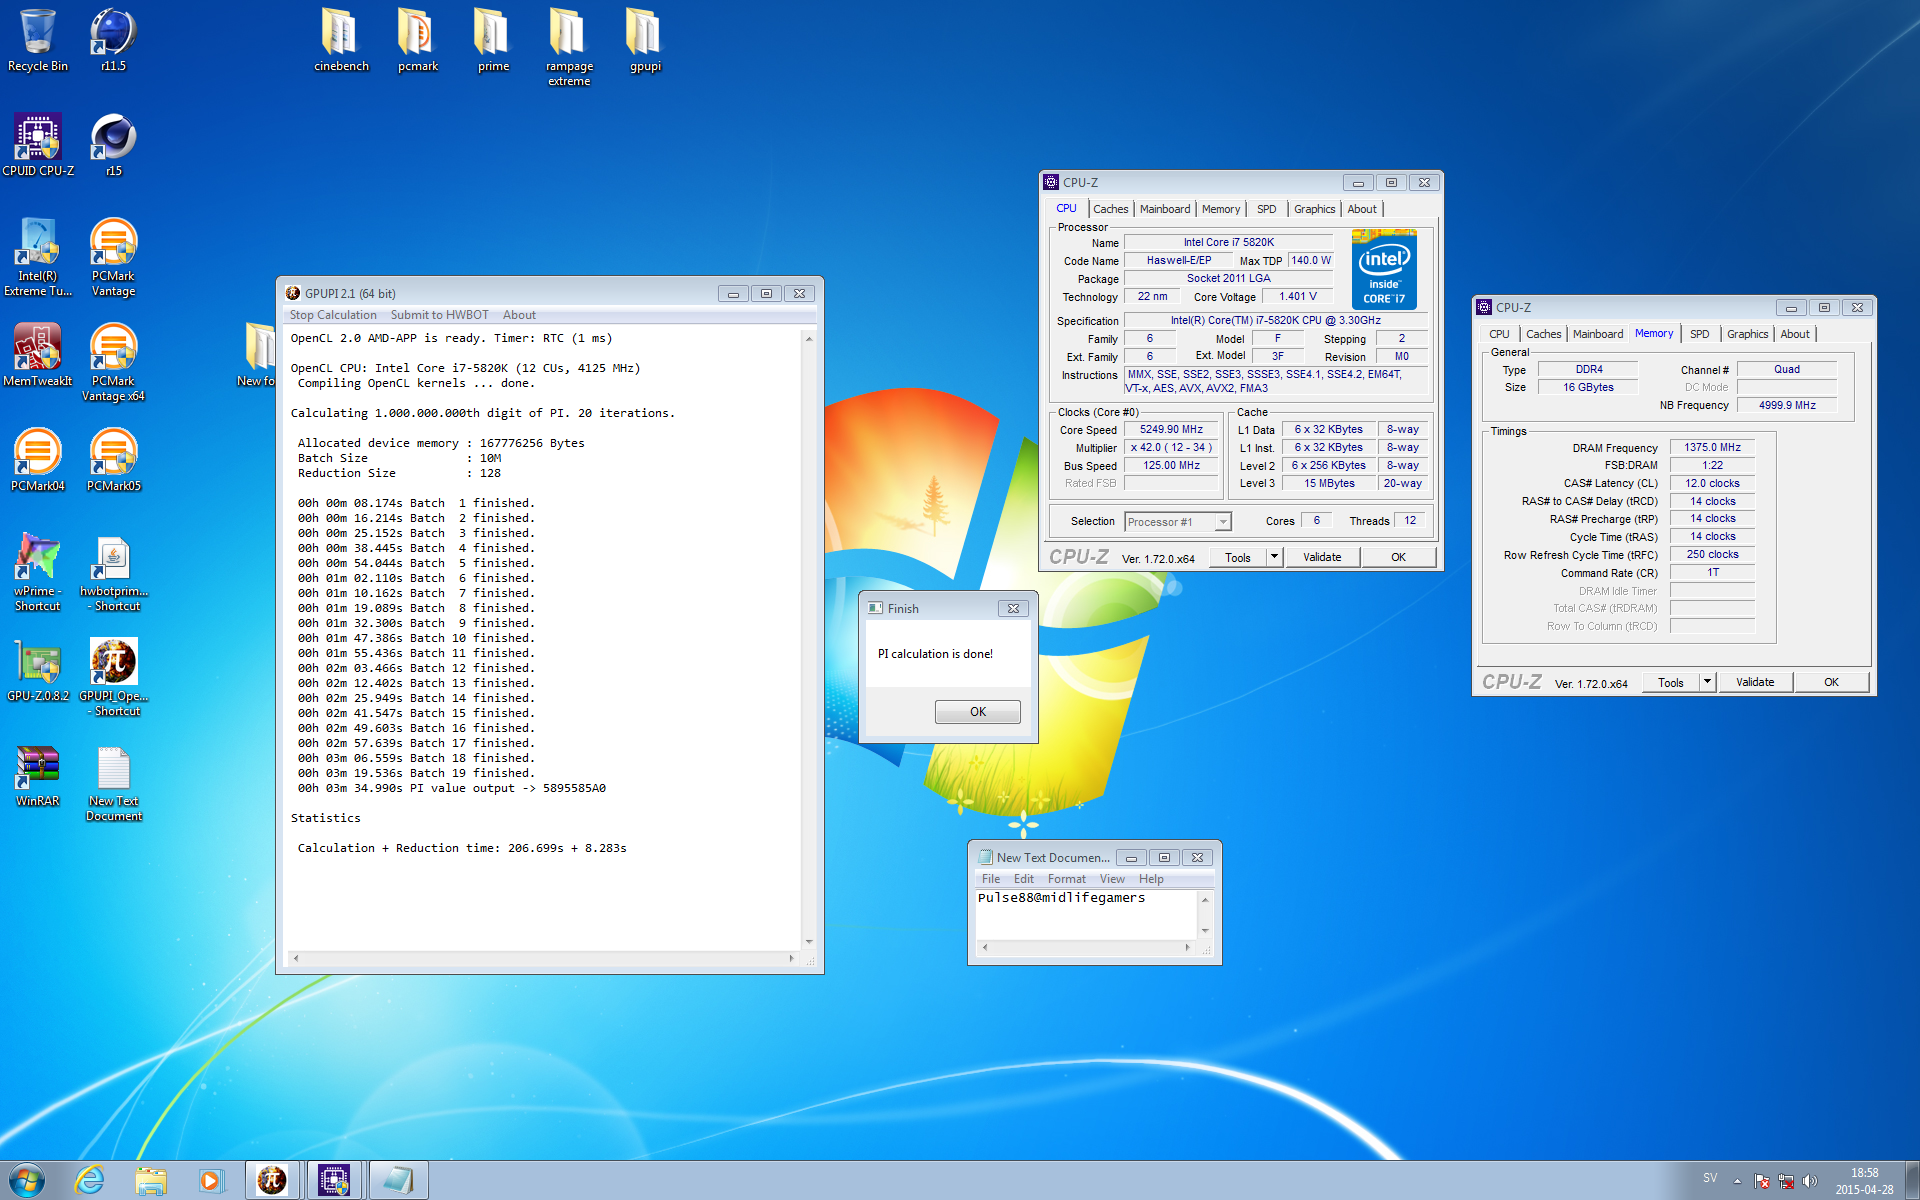Open PCMark05 desktop shortcut
The image size is (1920, 1200).
(113, 460)
